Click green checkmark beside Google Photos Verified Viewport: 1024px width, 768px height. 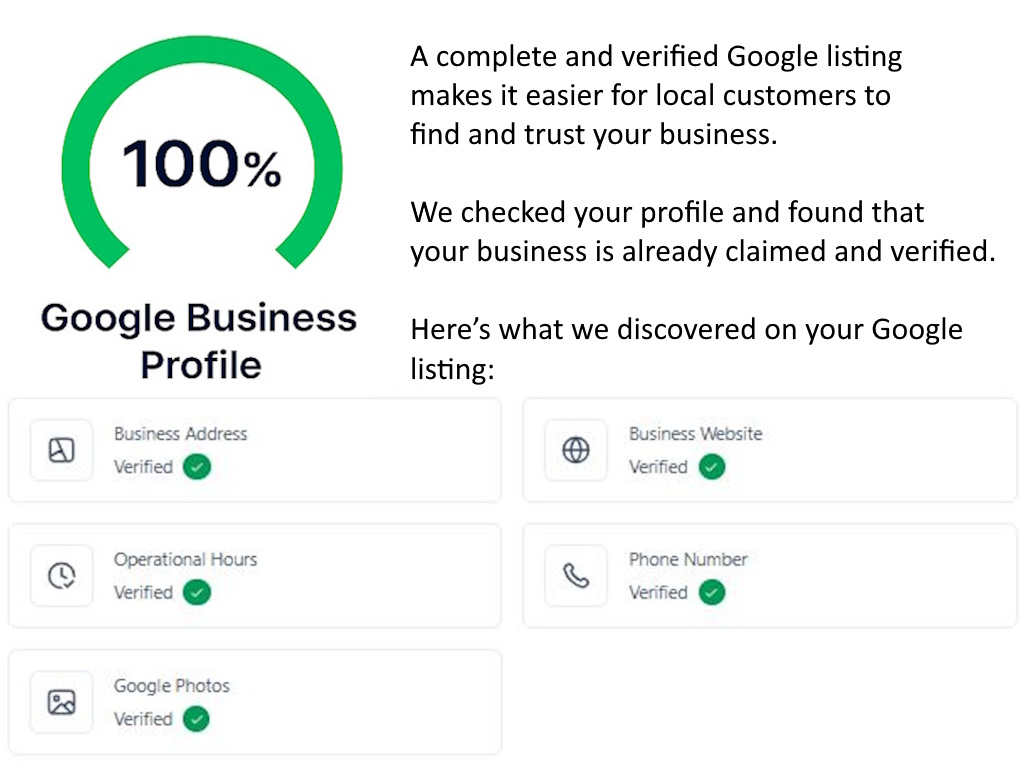coord(197,719)
